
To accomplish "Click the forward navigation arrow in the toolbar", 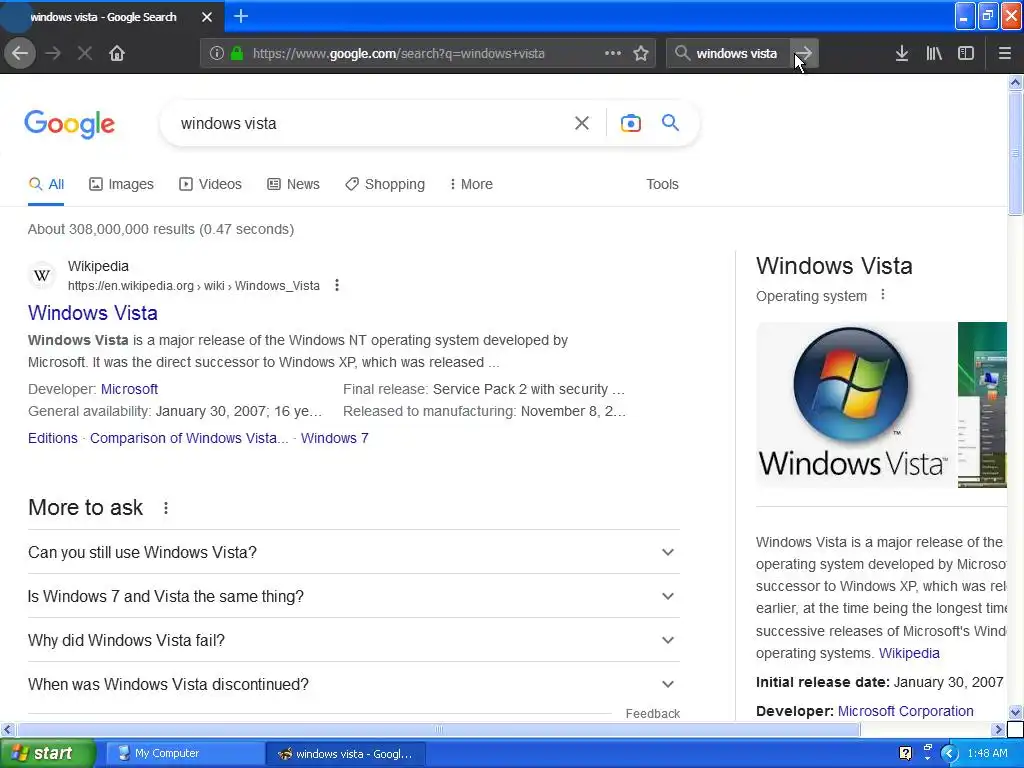I will coord(53,54).
